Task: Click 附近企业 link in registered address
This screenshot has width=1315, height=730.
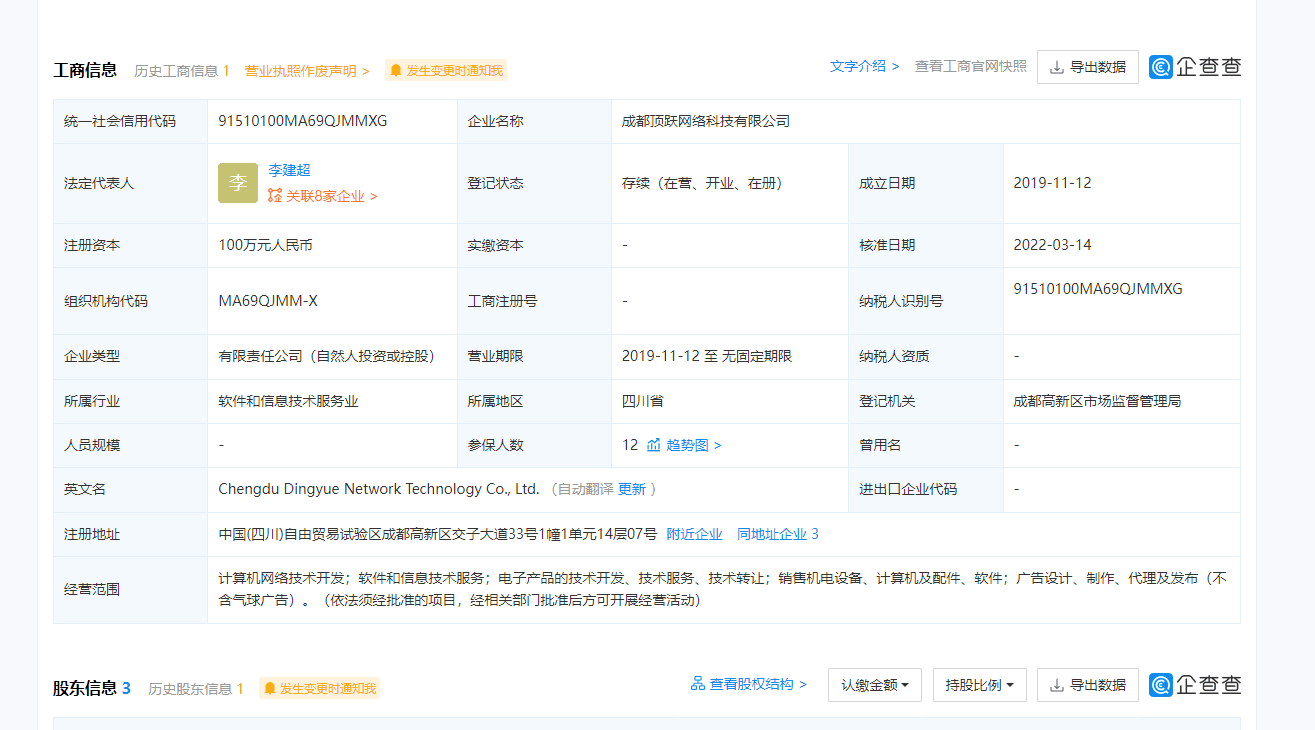Action: click(x=694, y=534)
